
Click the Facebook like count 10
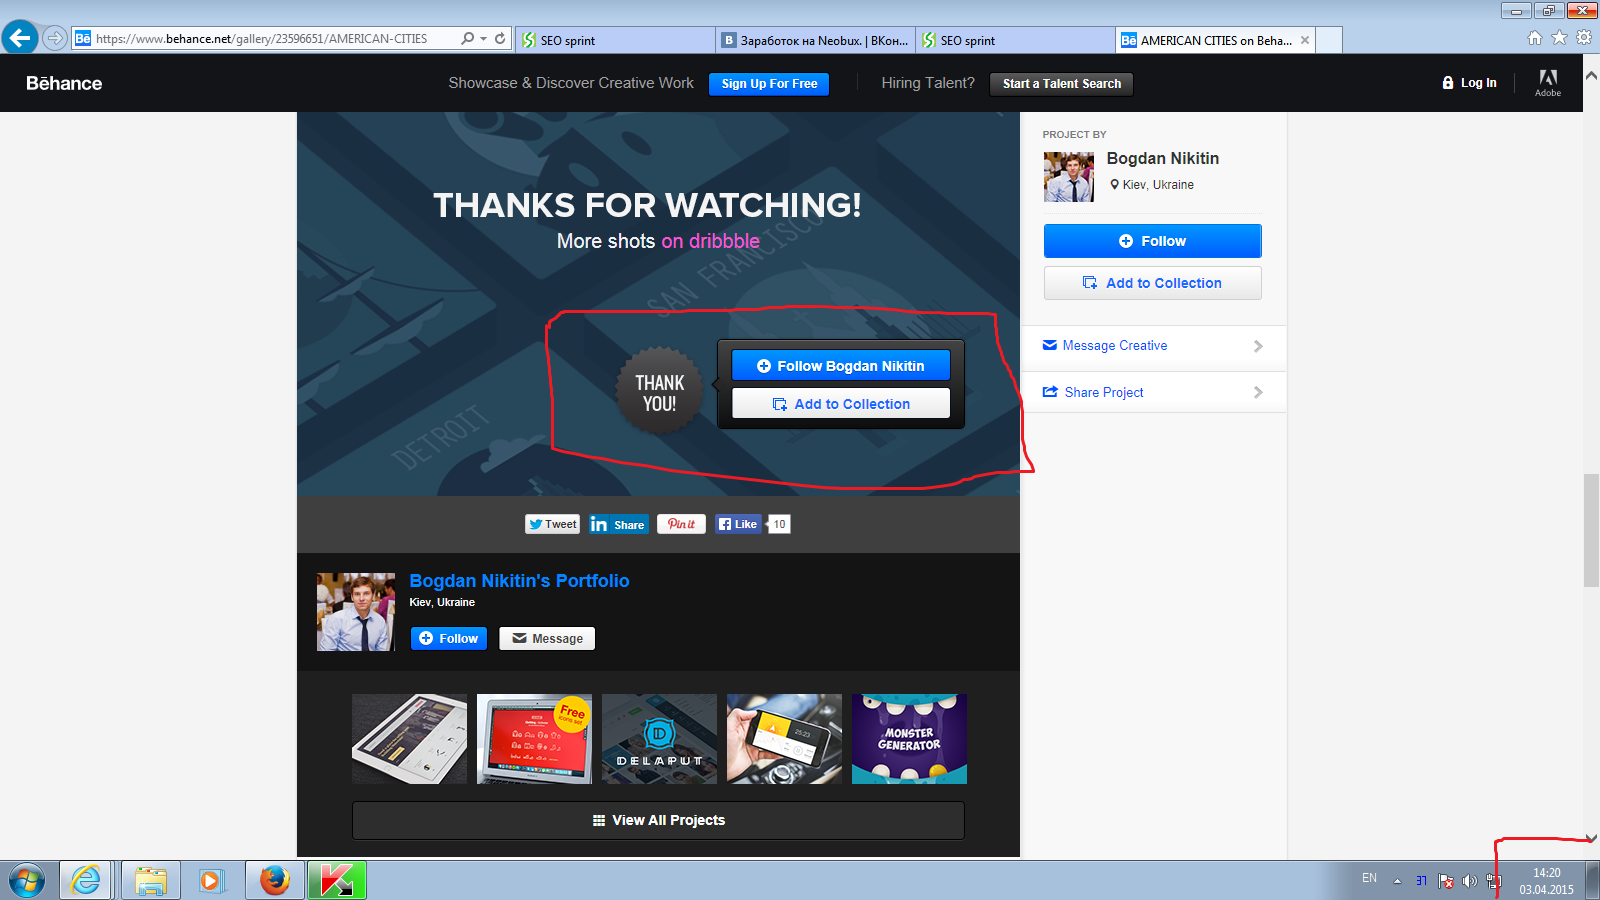(779, 524)
